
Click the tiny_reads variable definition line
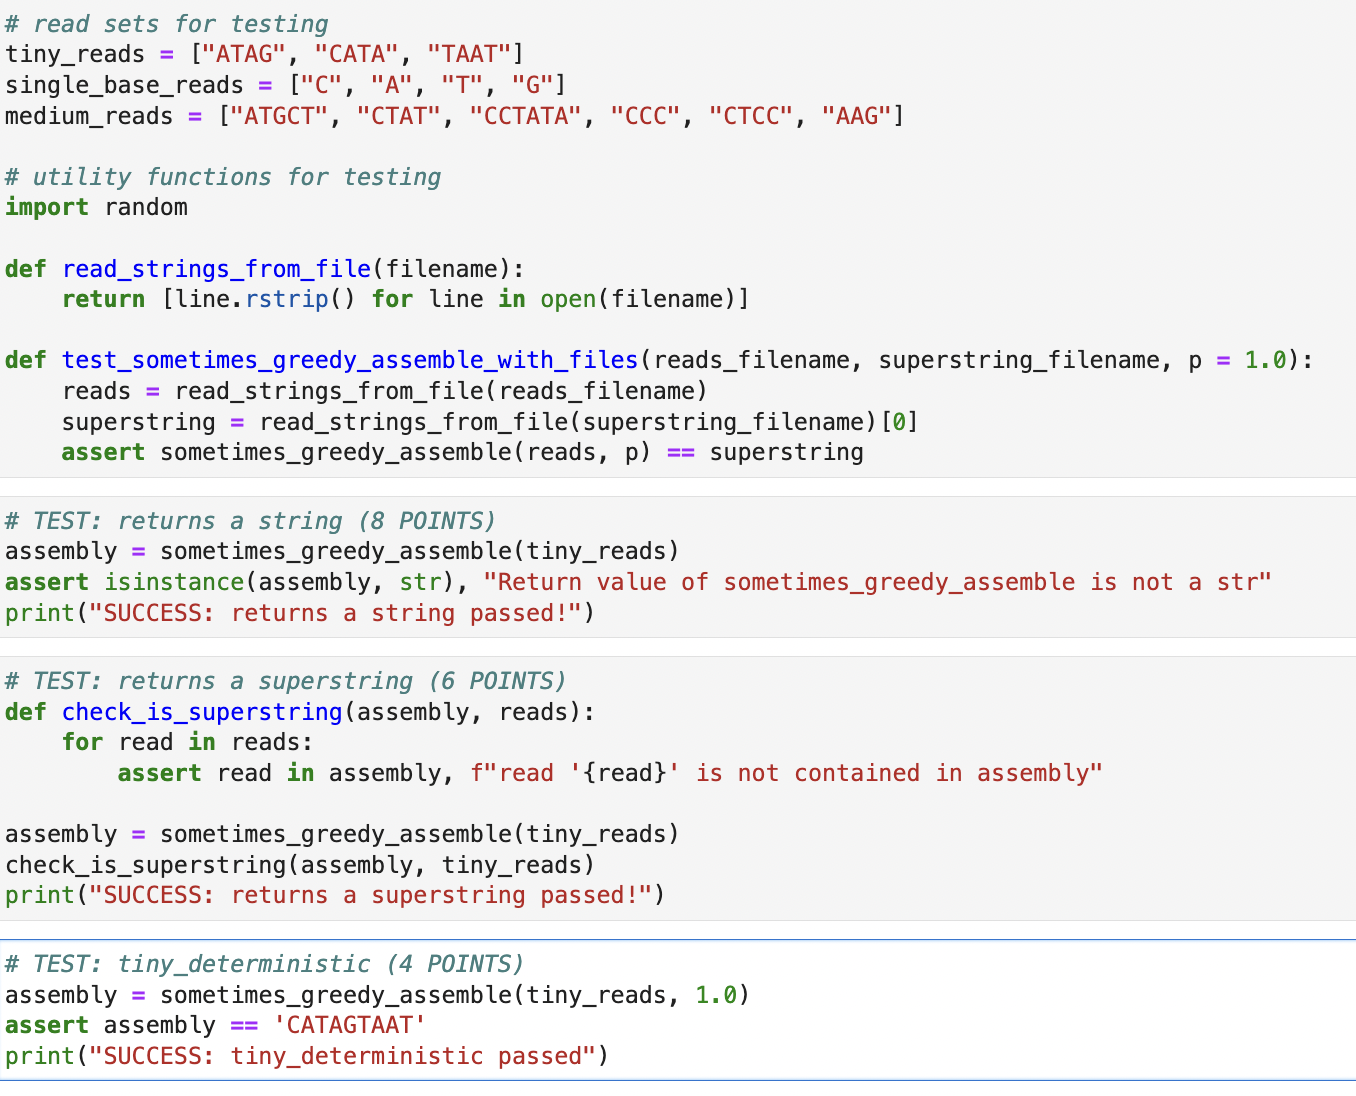pos(260,53)
